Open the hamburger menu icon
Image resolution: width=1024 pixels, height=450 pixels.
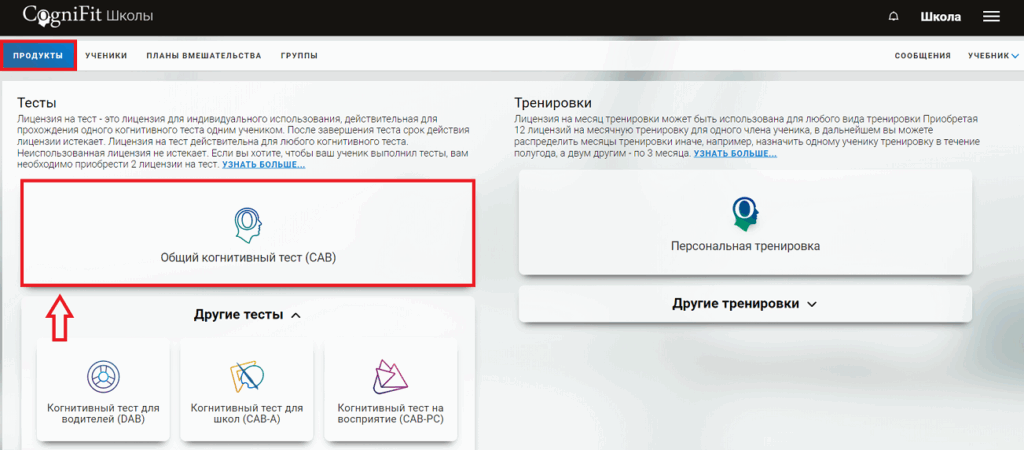click(x=991, y=17)
